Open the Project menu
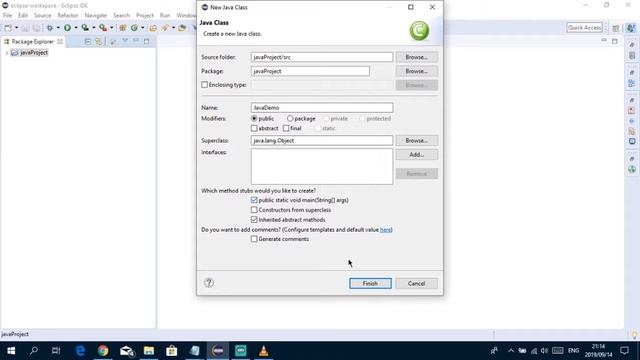 click(145, 16)
